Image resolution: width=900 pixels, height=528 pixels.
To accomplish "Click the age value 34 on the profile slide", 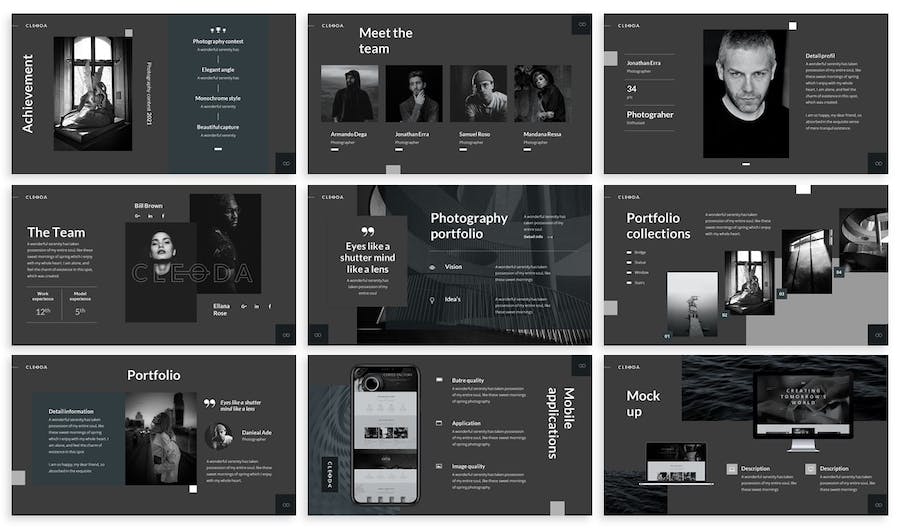I will pos(631,88).
